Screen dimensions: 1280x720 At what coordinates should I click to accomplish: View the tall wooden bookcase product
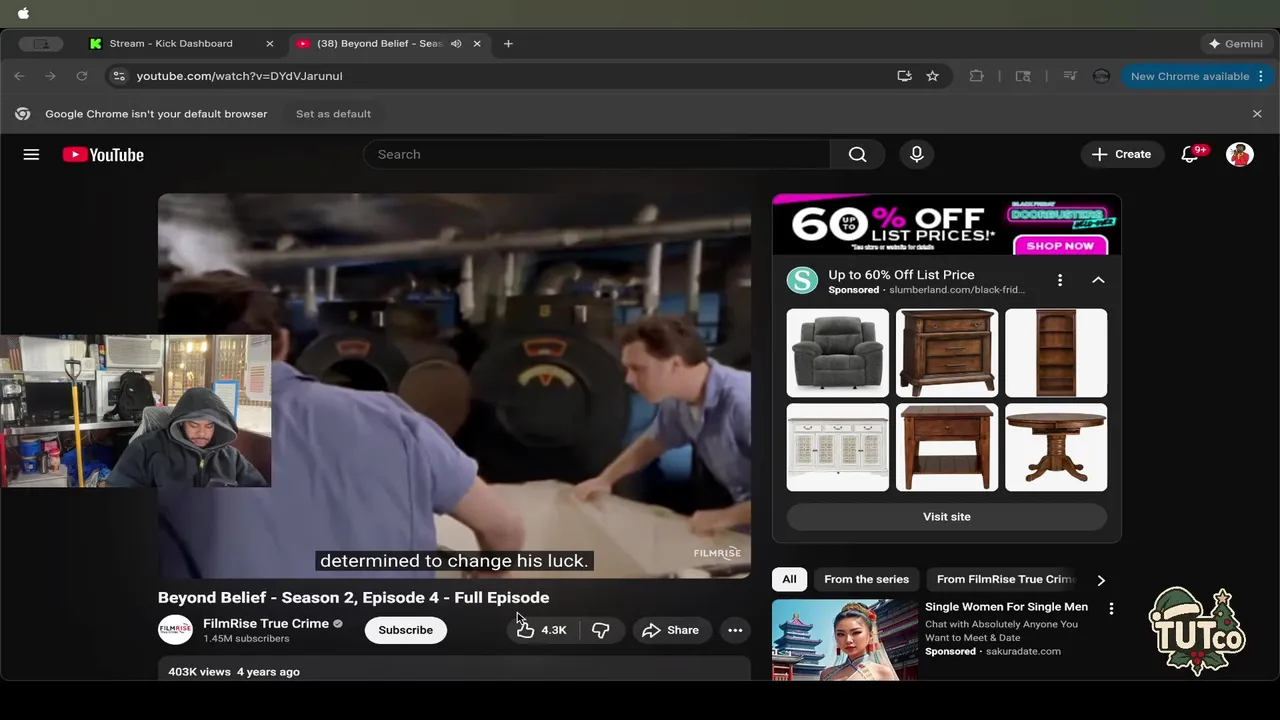[x=1056, y=353]
